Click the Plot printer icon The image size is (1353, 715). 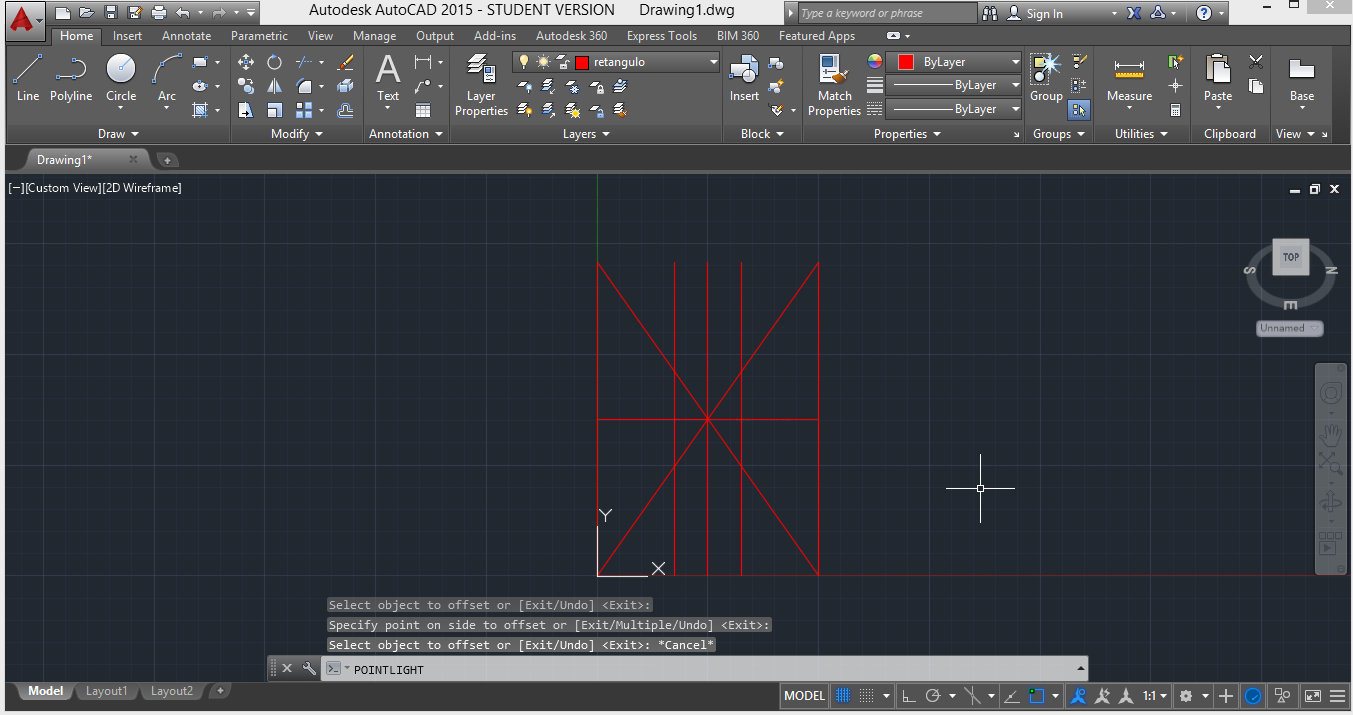click(158, 13)
